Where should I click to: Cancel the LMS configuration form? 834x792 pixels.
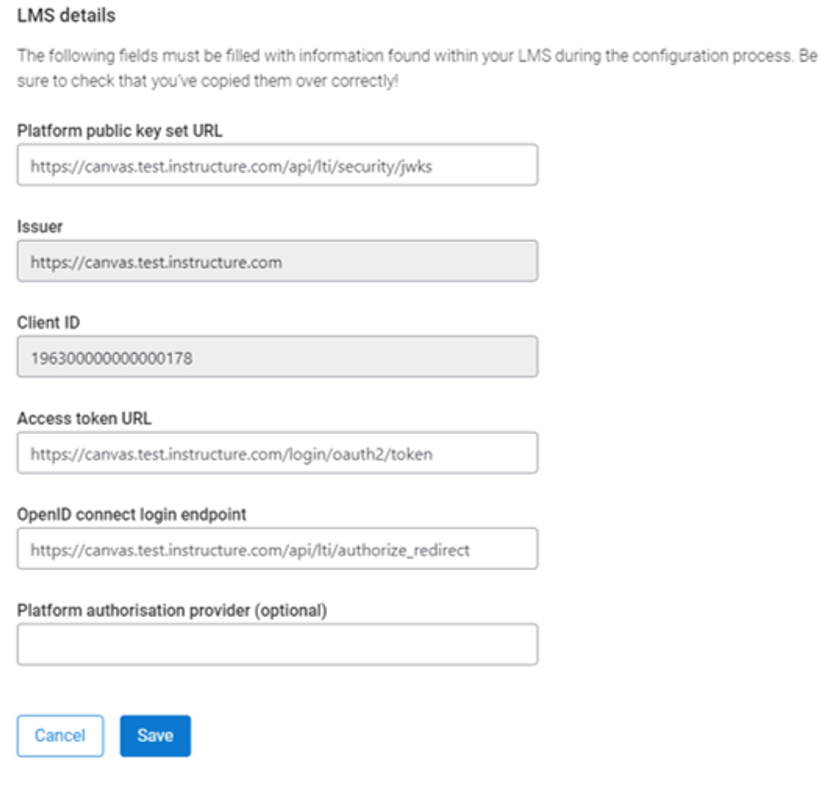point(60,736)
